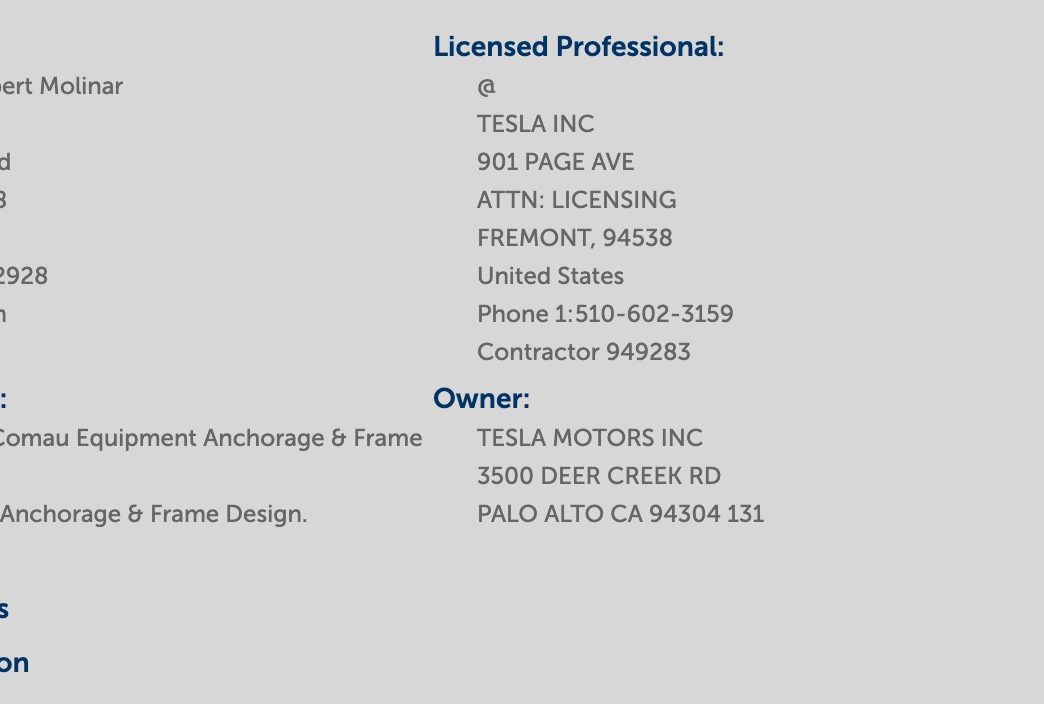This screenshot has width=1044, height=704.
Task: Click the Anchorage & Frame Design description
Action: pyautogui.click(x=154, y=514)
